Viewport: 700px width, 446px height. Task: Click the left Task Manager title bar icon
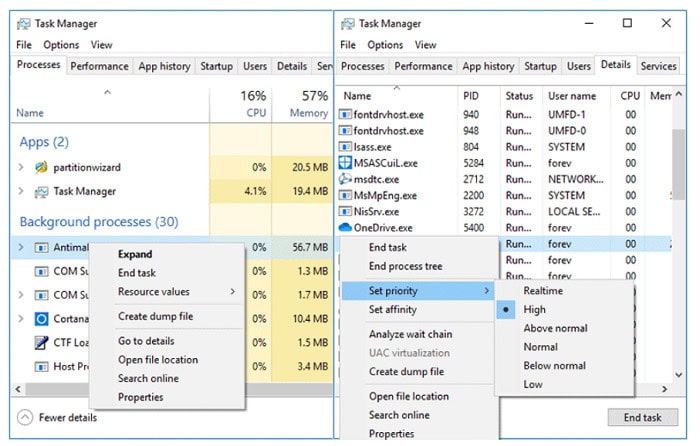click(24, 24)
